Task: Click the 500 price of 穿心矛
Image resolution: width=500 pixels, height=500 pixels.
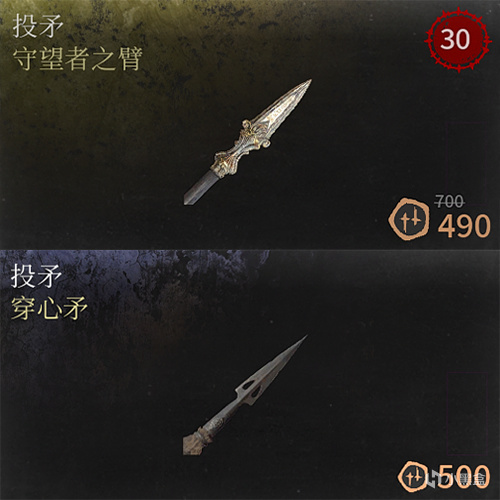Action: (463, 477)
